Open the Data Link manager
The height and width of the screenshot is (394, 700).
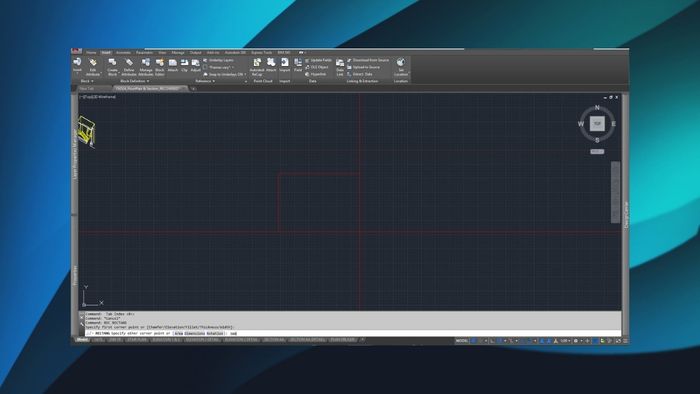[340, 66]
